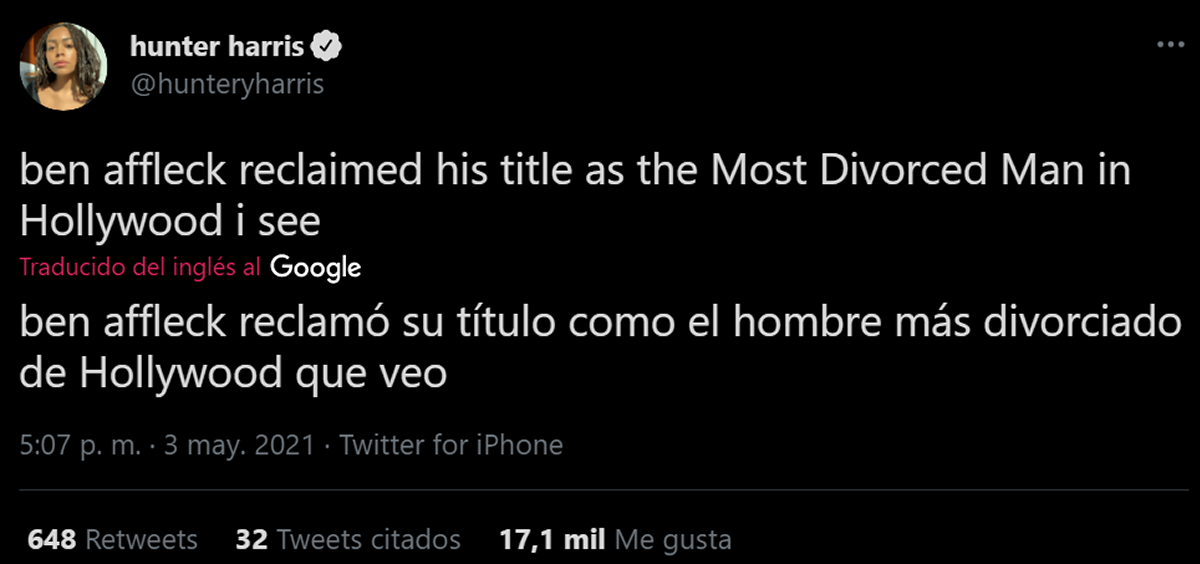The image size is (1200, 564).
Task: Open the Twitter for iPhone source link
Action: point(451,445)
